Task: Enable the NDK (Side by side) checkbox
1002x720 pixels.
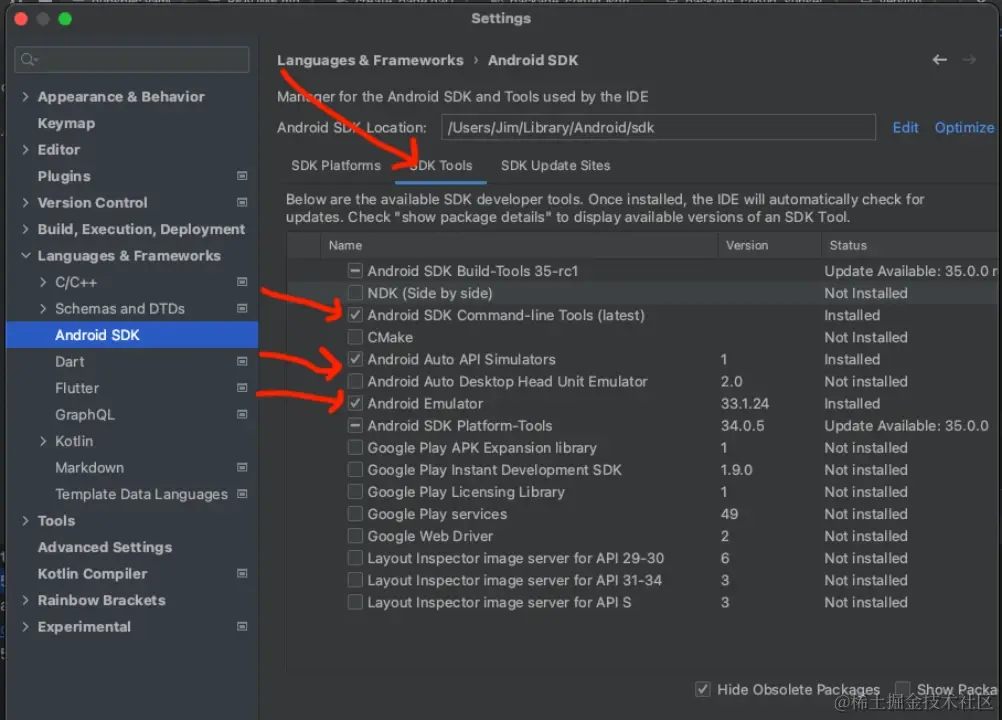Action: pyautogui.click(x=355, y=293)
